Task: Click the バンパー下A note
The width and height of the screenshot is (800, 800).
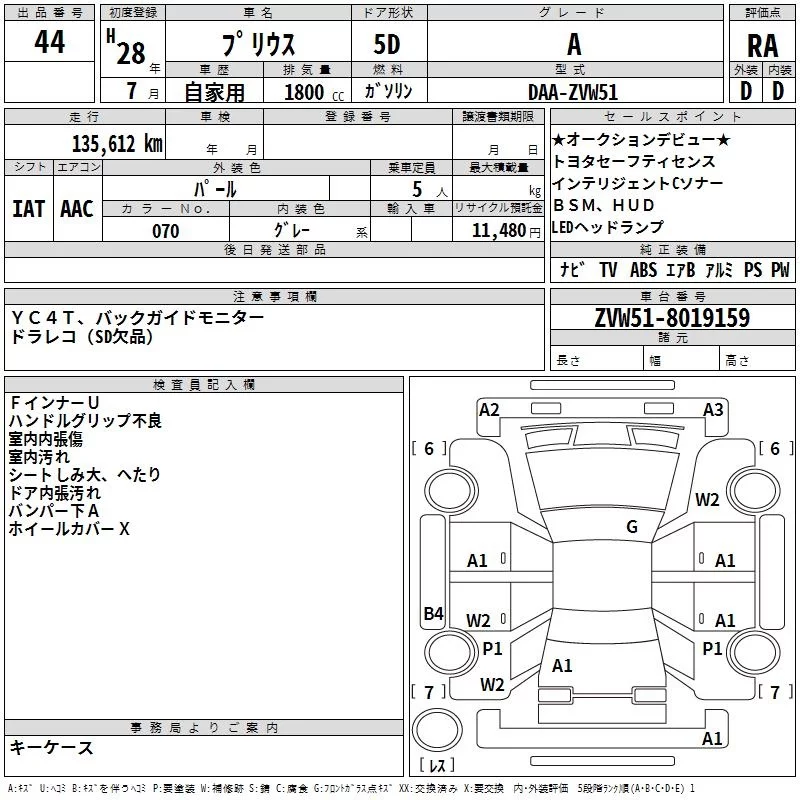Action: pos(54,511)
